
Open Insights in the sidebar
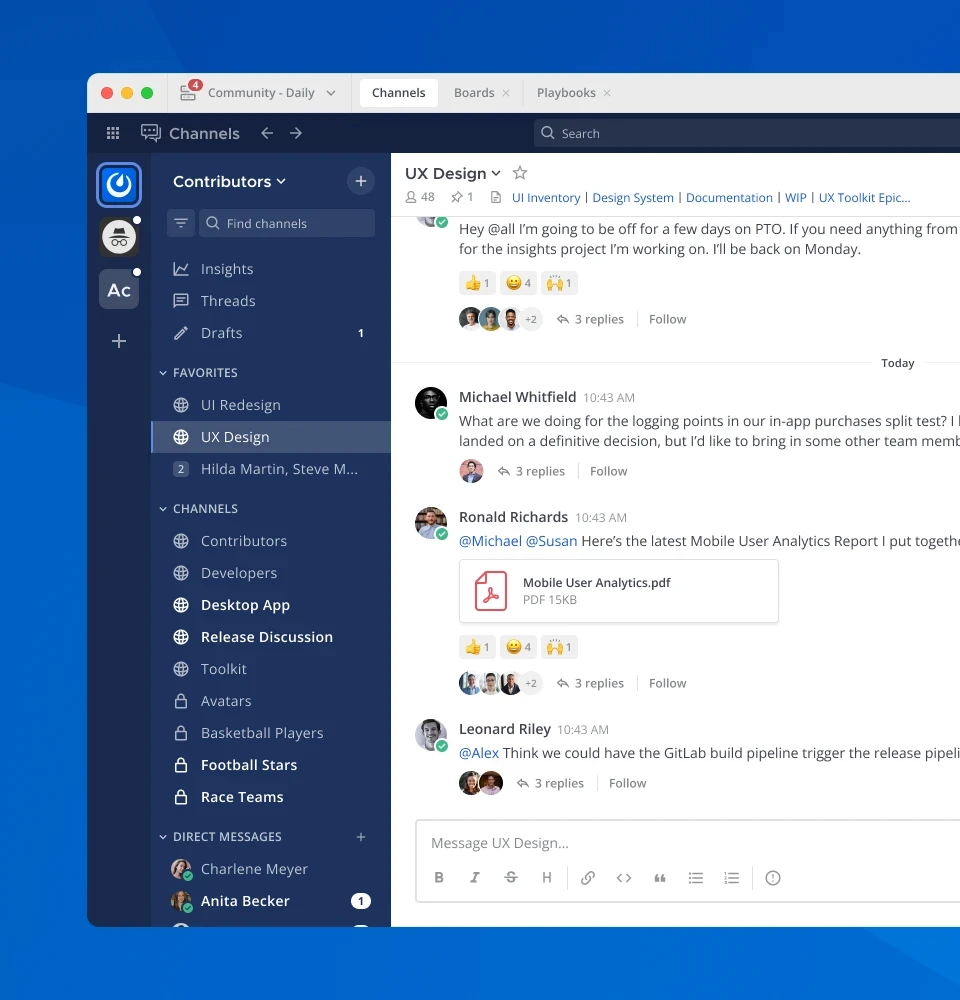271,269
